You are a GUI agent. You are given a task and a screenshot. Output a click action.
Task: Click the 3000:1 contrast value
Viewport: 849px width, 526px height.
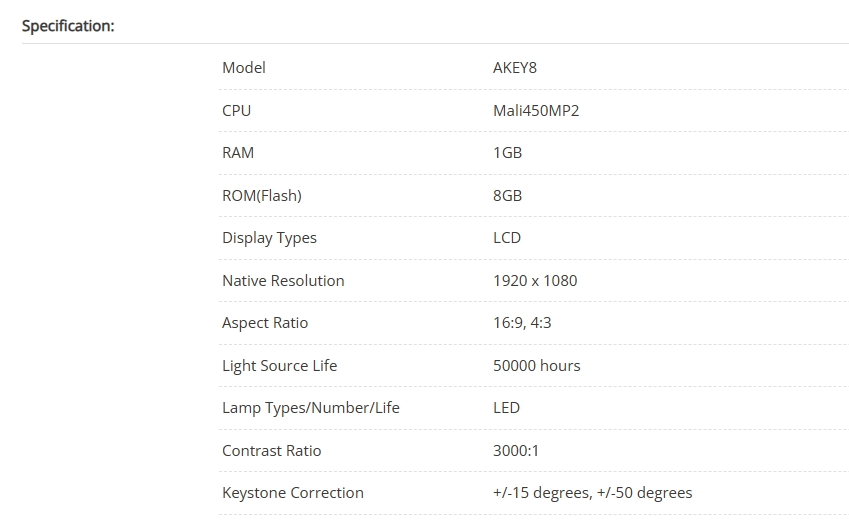click(x=516, y=451)
